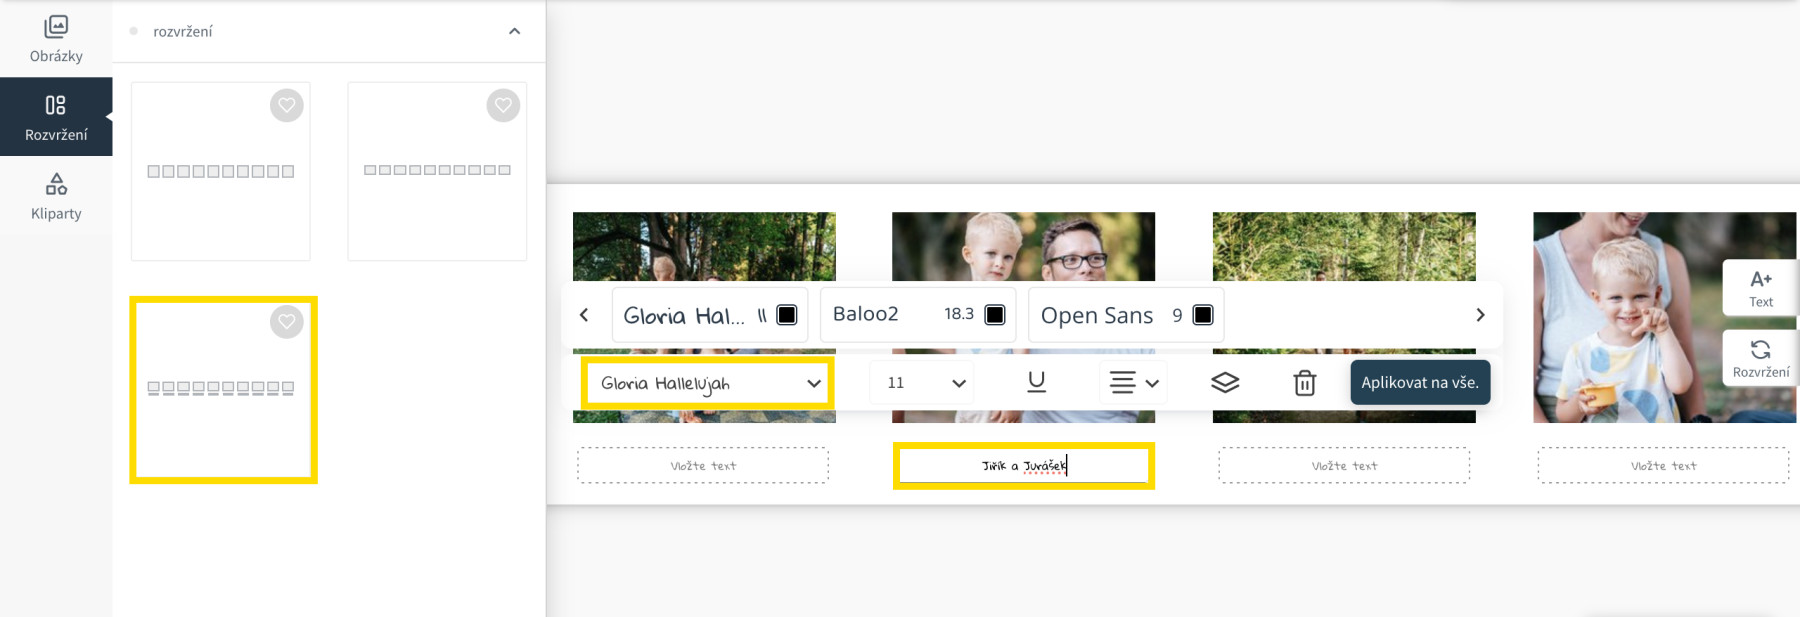Click the black color swatch beside Open Sans
Screen dimensions: 1800x617
coord(1203,315)
